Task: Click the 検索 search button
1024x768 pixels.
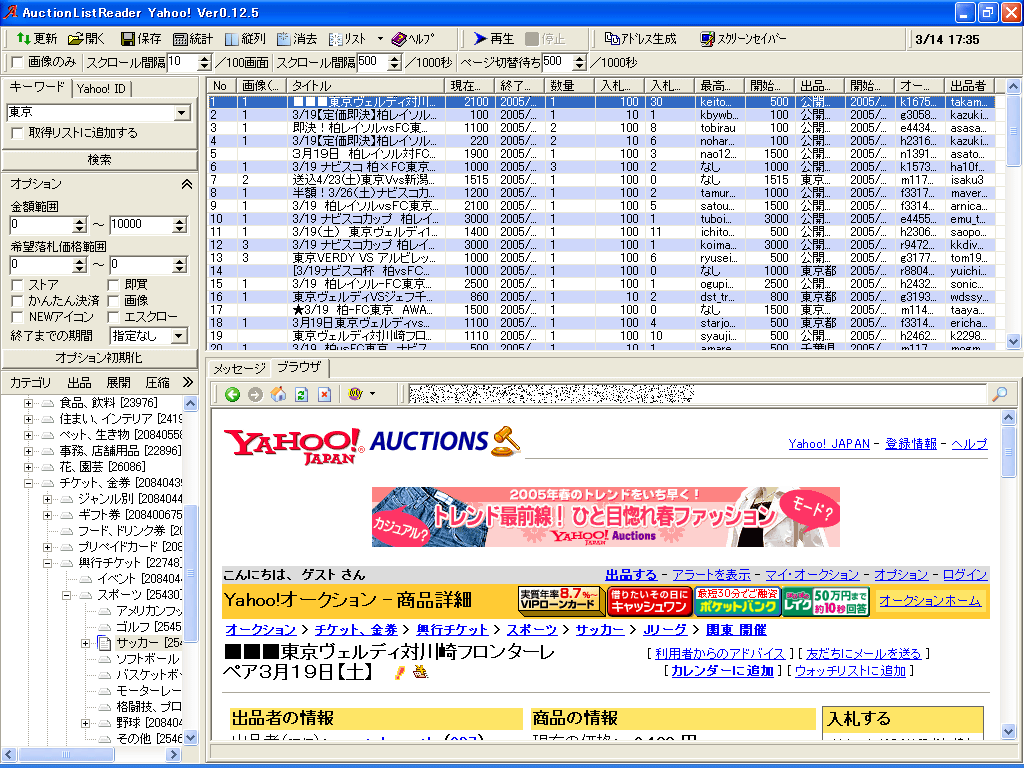Action: 100,160
